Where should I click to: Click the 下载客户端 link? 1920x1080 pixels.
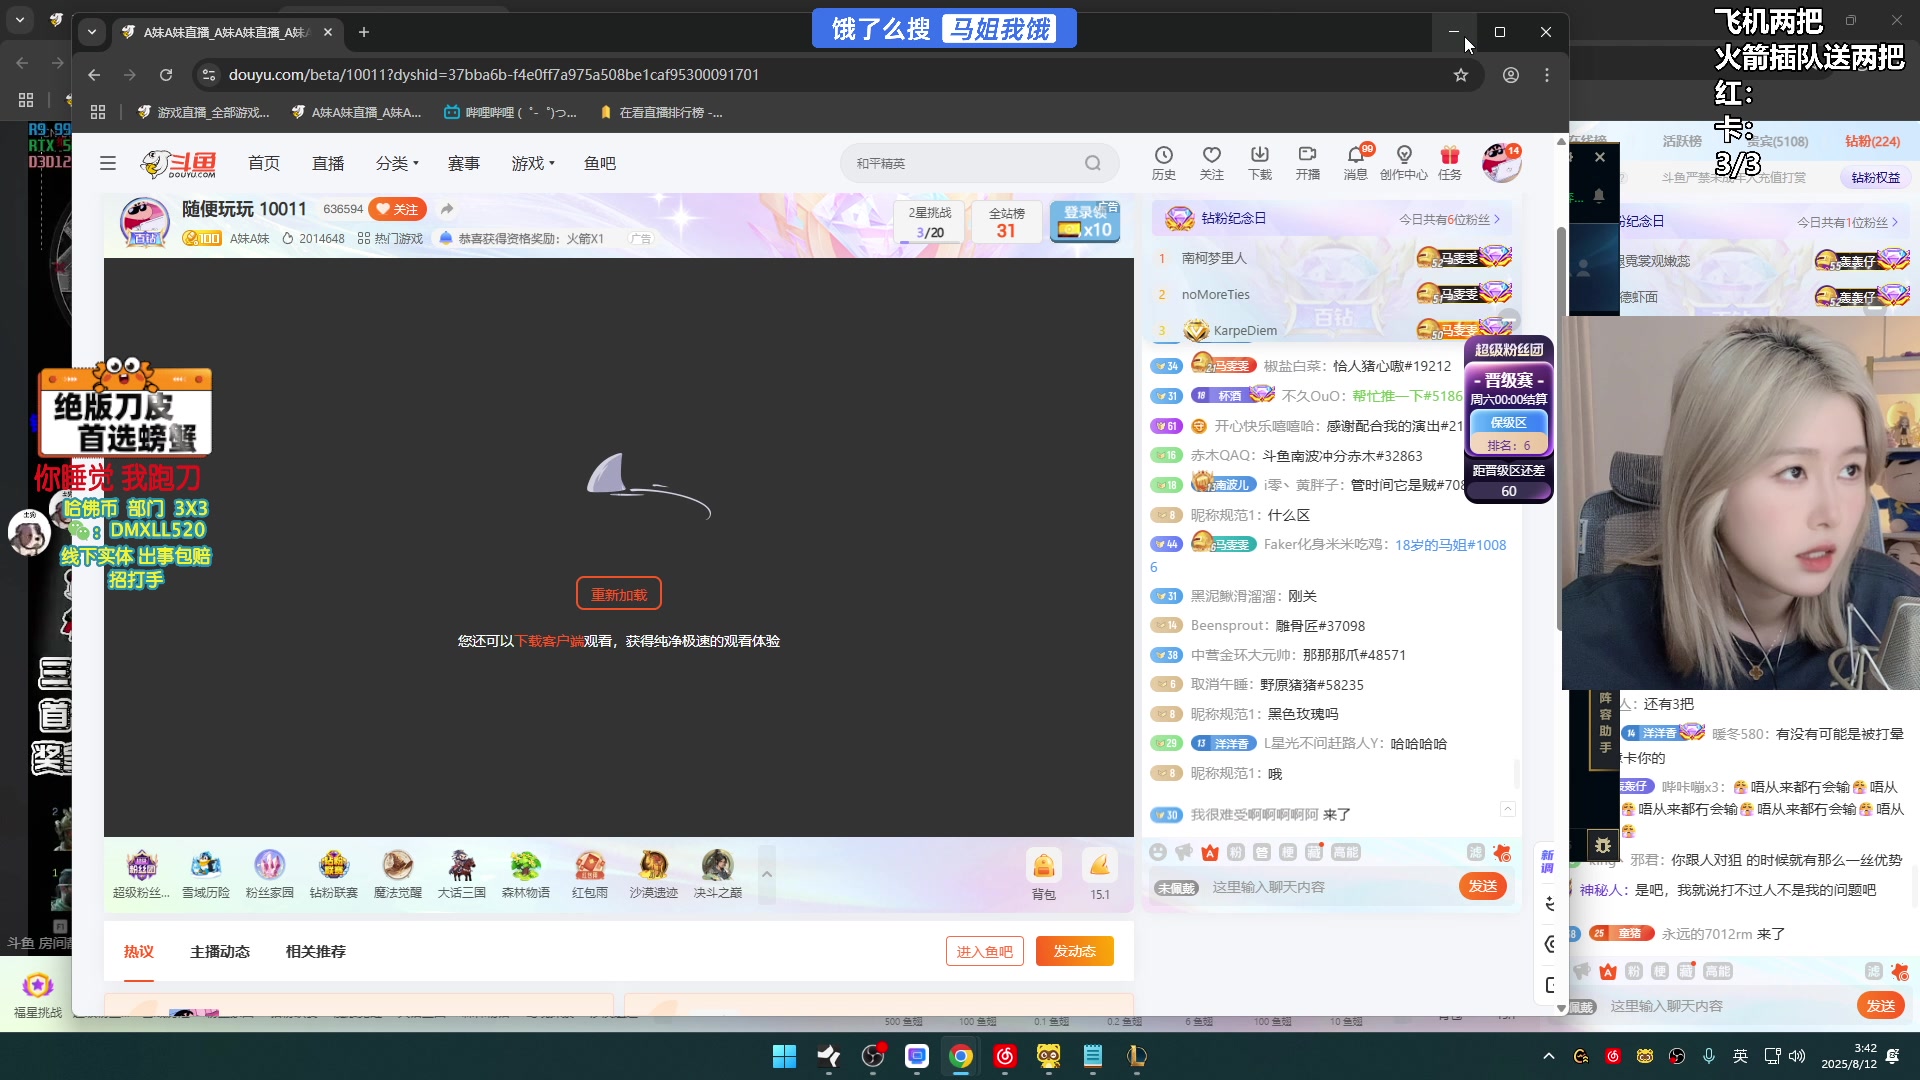click(x=549, y=641)
